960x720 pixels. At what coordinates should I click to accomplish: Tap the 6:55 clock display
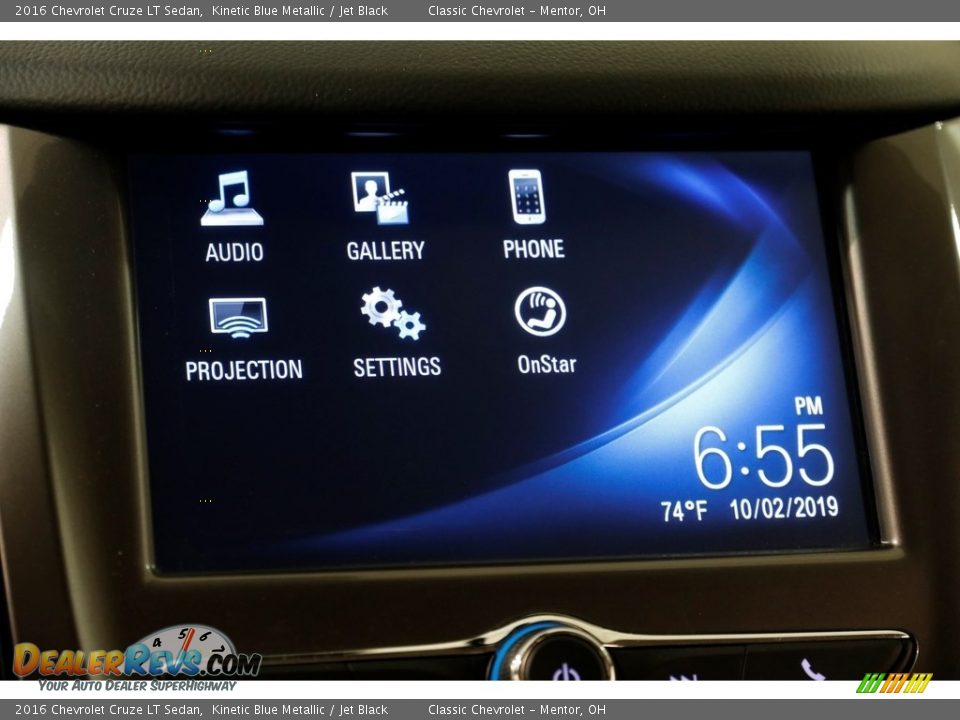763,458
